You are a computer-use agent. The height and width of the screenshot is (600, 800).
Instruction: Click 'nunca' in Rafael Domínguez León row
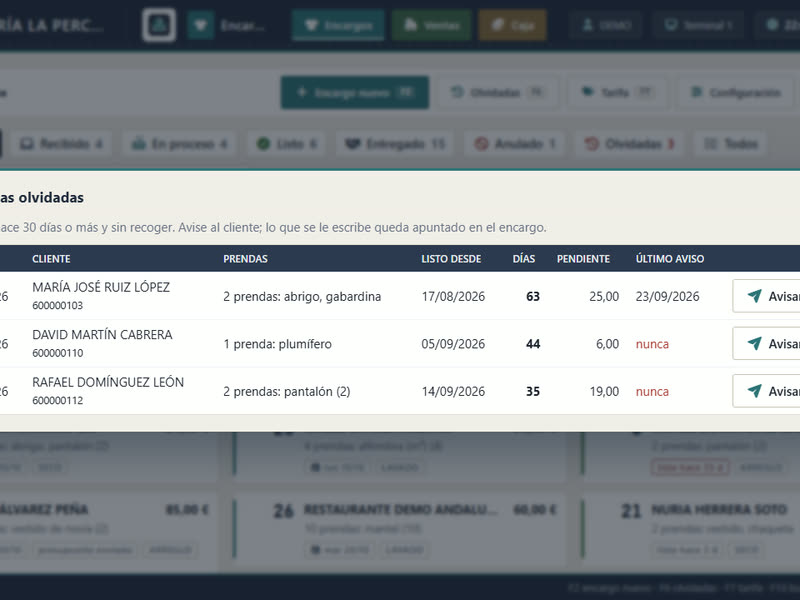point(652,391)
